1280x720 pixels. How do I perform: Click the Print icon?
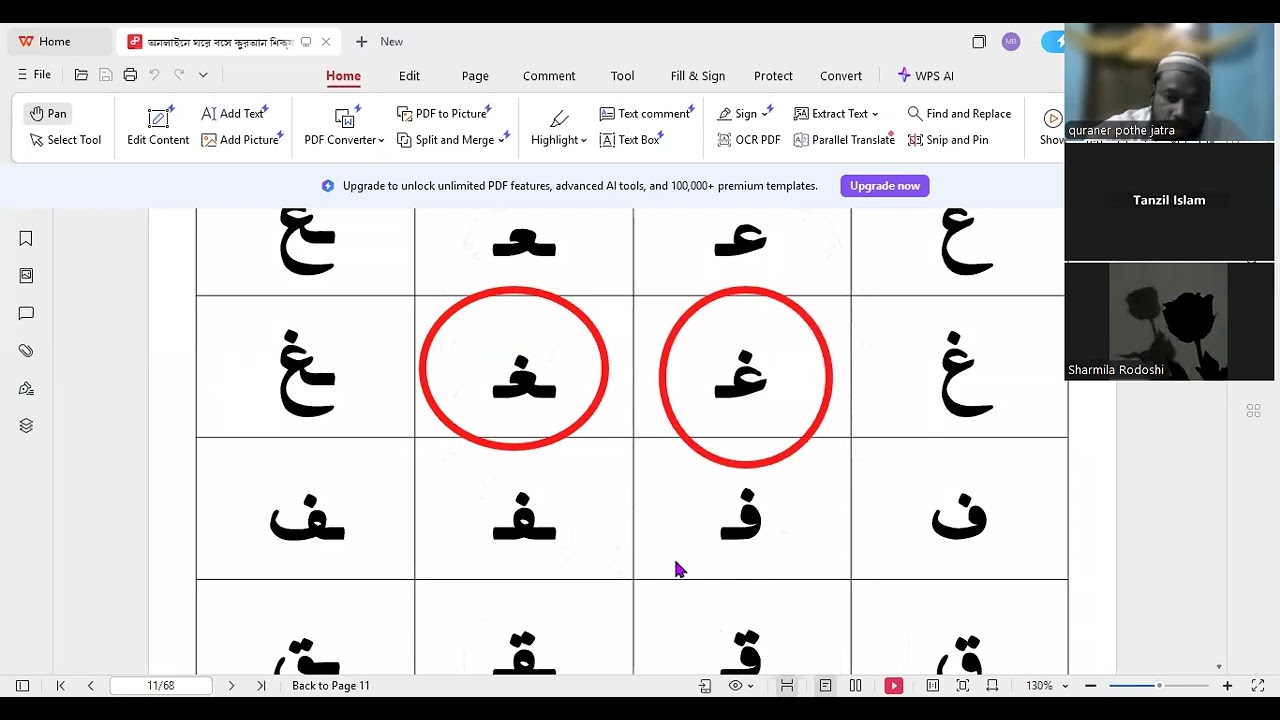pos(130,75)
